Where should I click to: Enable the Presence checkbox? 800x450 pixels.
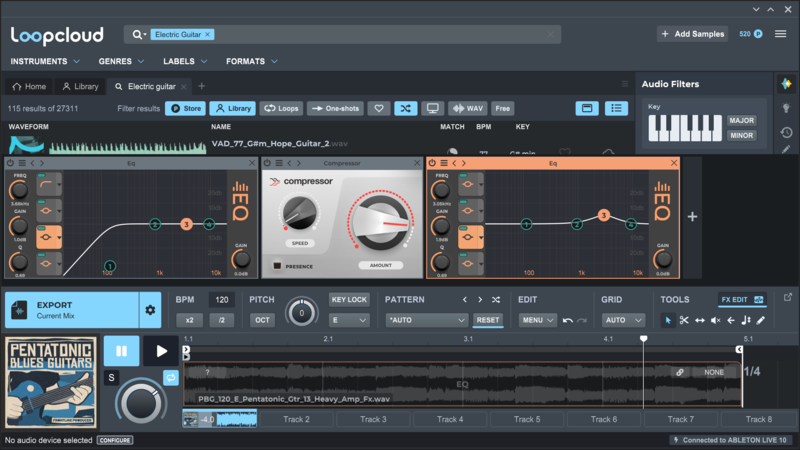click(x=277, y=266)
